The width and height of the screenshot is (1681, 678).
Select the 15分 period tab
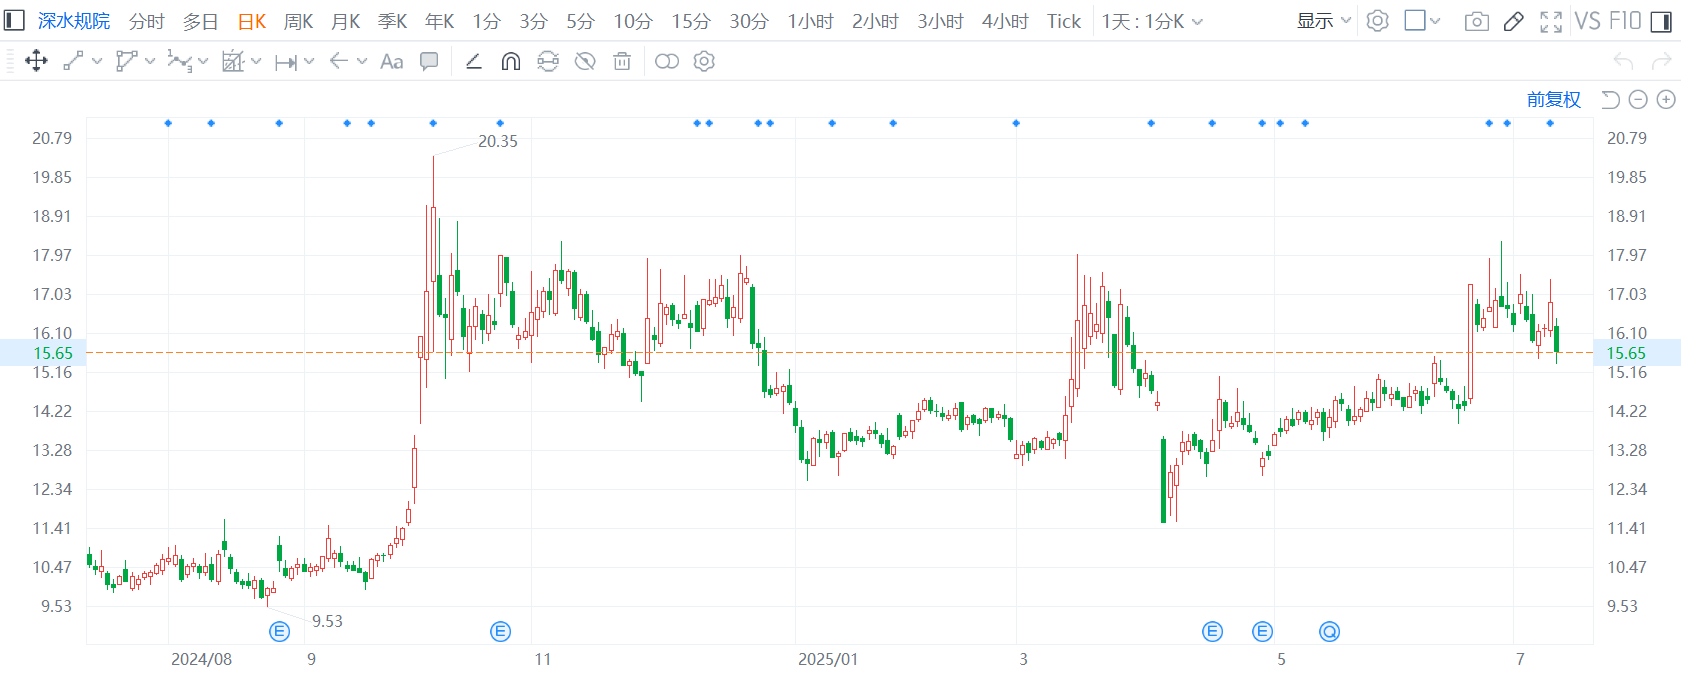(x=691, y=21)
